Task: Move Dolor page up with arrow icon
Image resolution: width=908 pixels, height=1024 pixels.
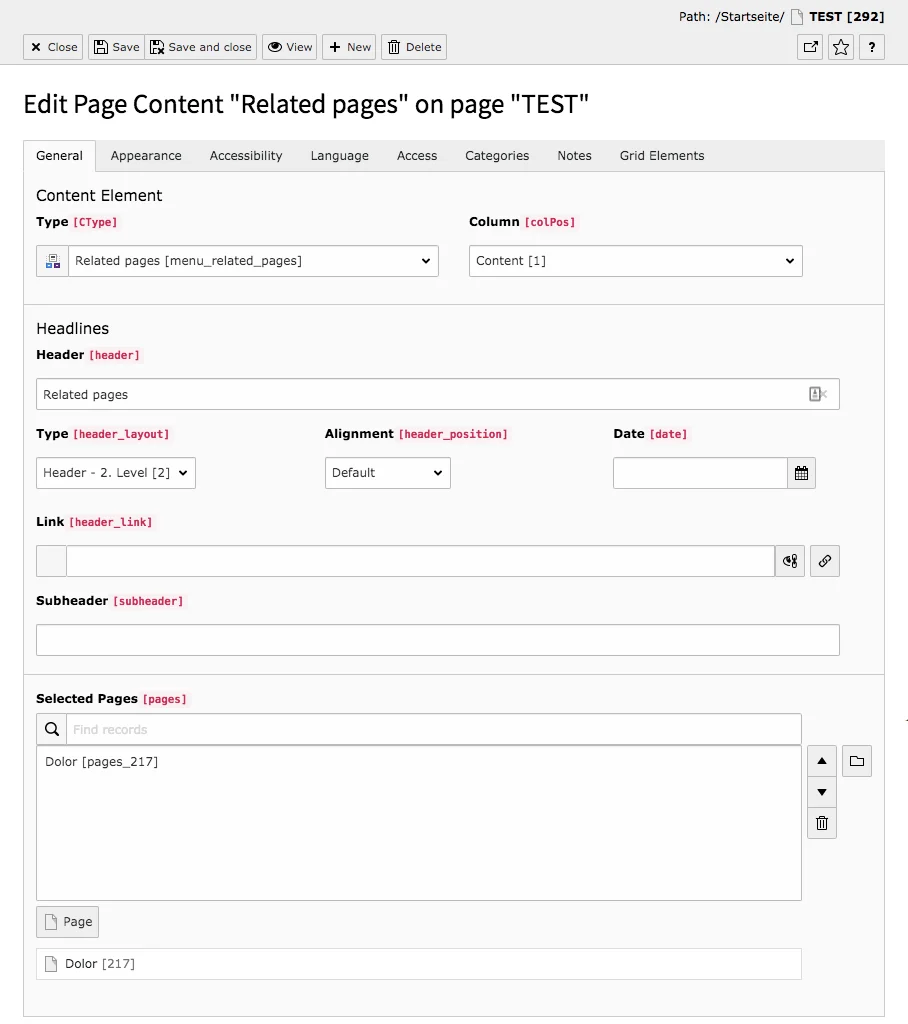Action: 821,761
